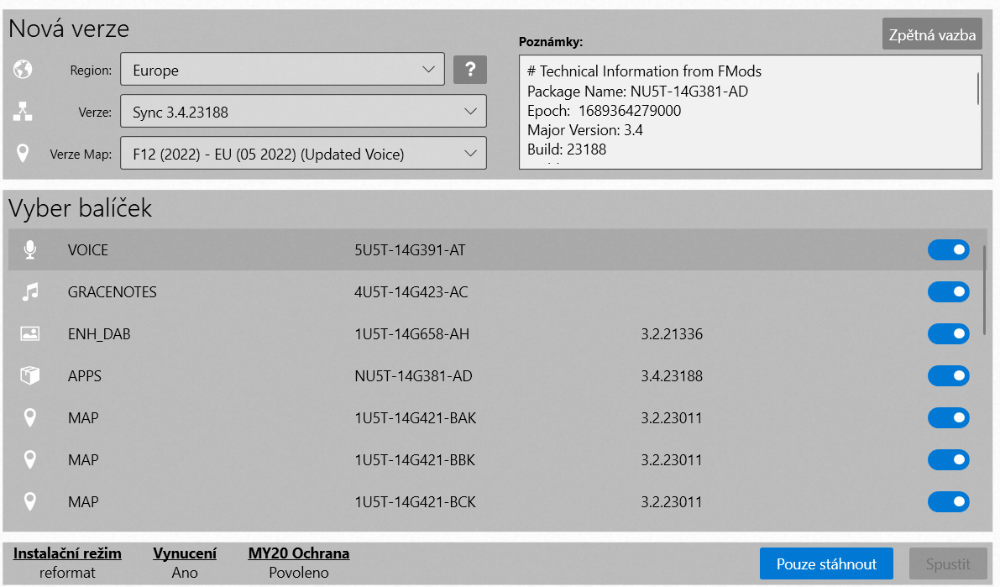The width and height of the screenshot is (1000, 587).
Task: Turn off the GRACENOTES package switch
Action: click(948, 292)
